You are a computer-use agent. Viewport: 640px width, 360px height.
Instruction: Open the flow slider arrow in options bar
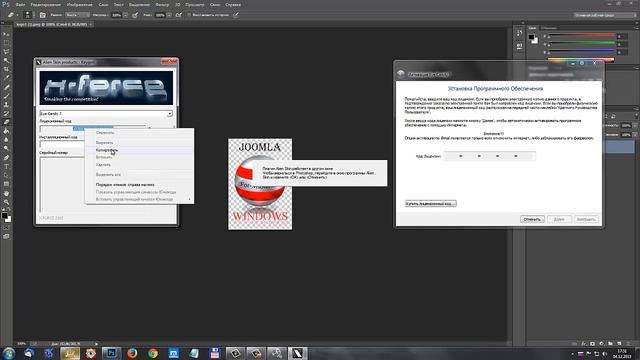click(x=169, y=15)
